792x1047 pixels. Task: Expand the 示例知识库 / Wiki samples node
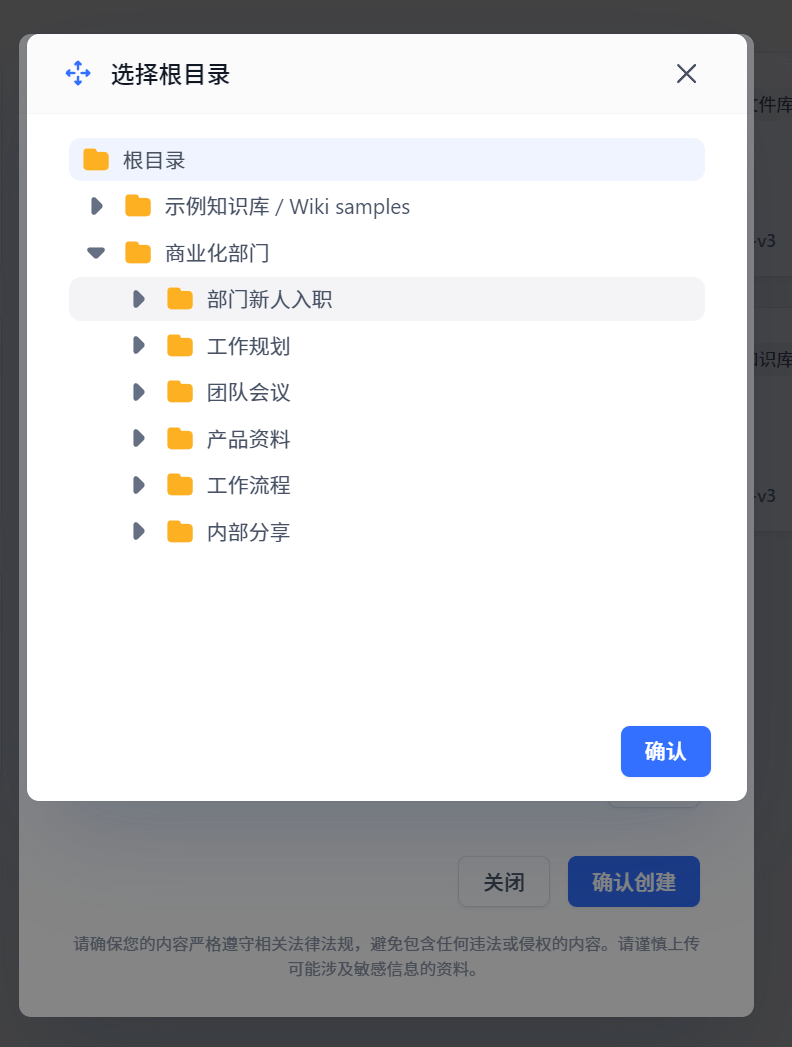(96, 207)
